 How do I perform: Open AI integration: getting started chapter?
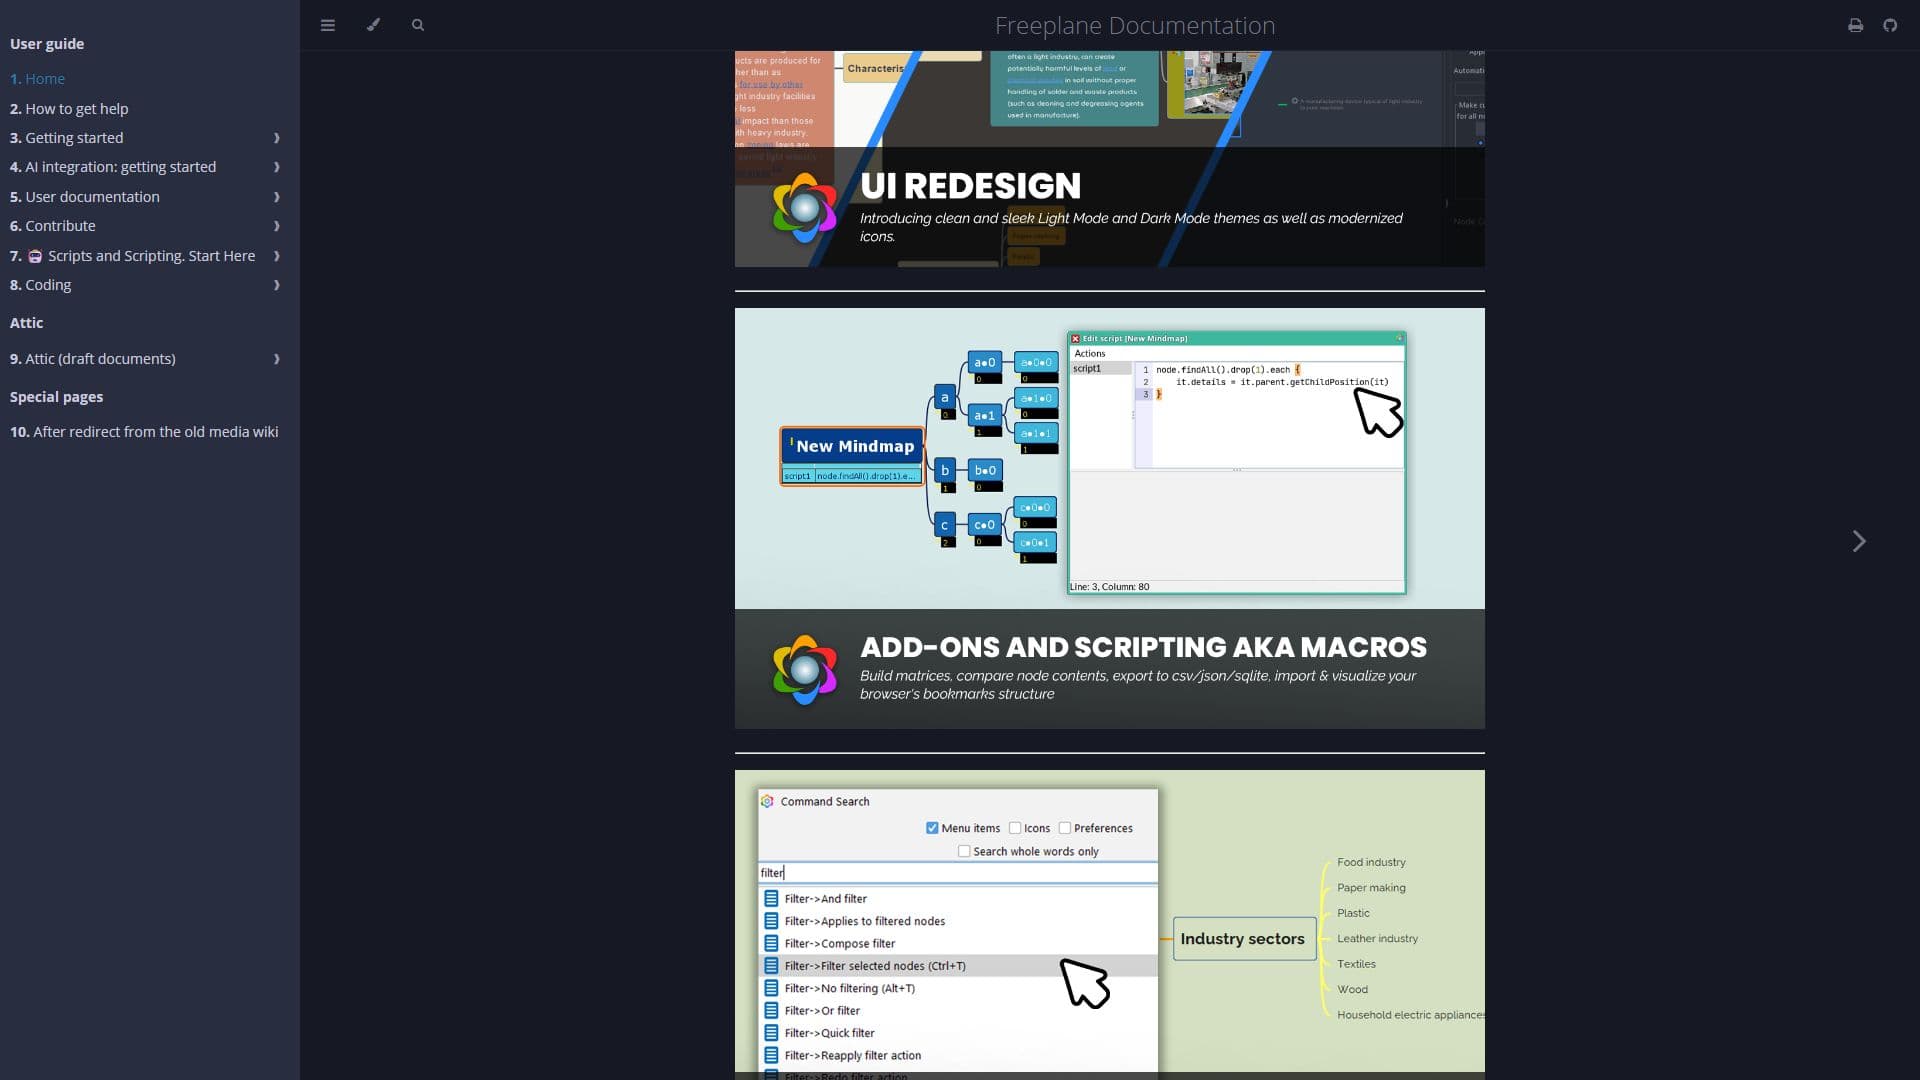[113, 167]
